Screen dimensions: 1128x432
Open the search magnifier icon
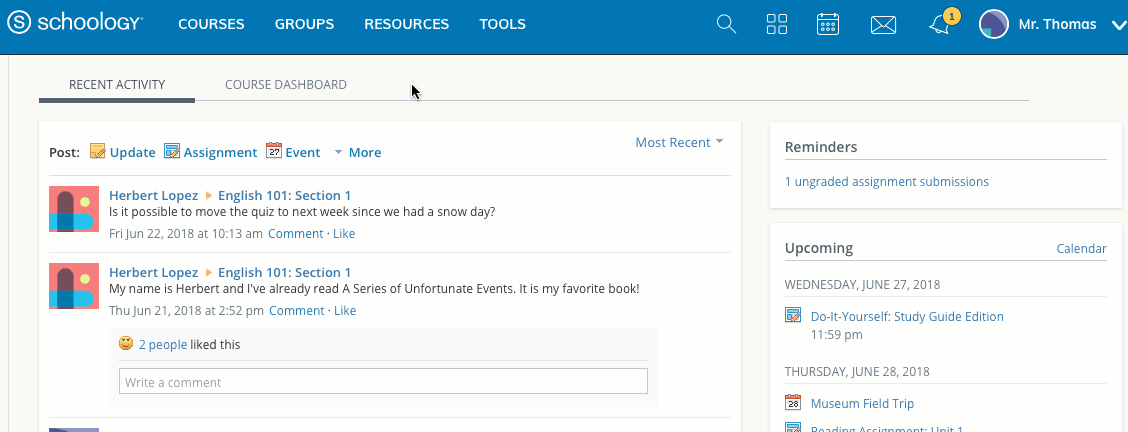tap(727, 25)
